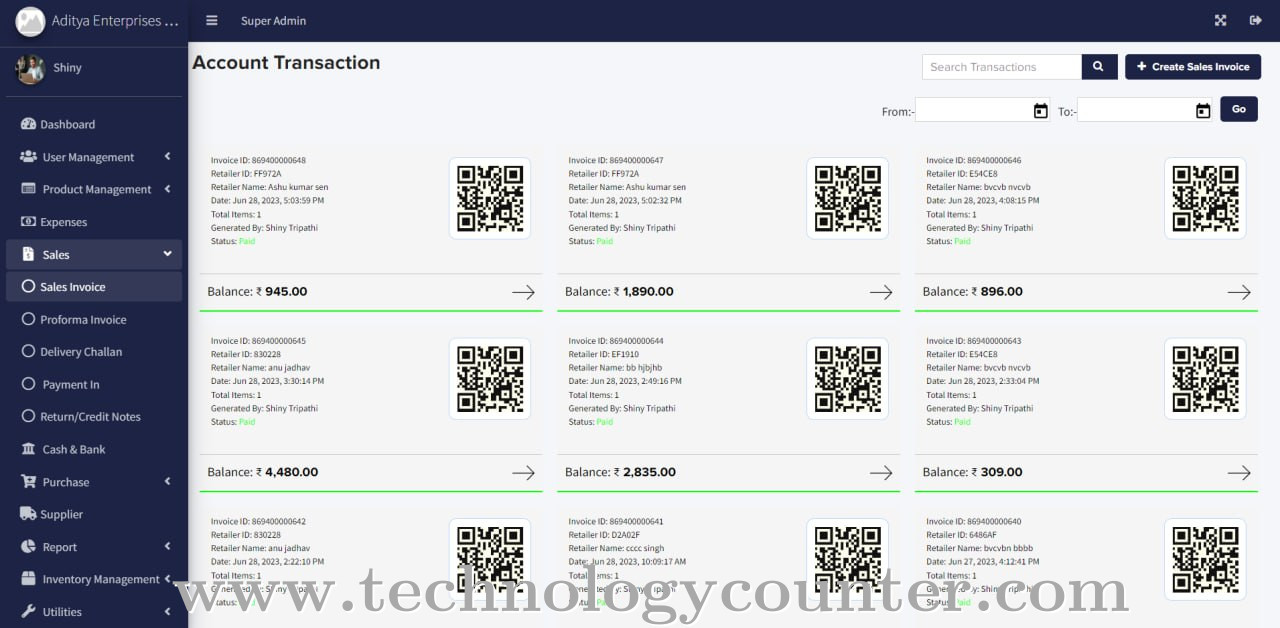
Task: Expand the Purchase submenu chevron
Action: tap(167, 482)
